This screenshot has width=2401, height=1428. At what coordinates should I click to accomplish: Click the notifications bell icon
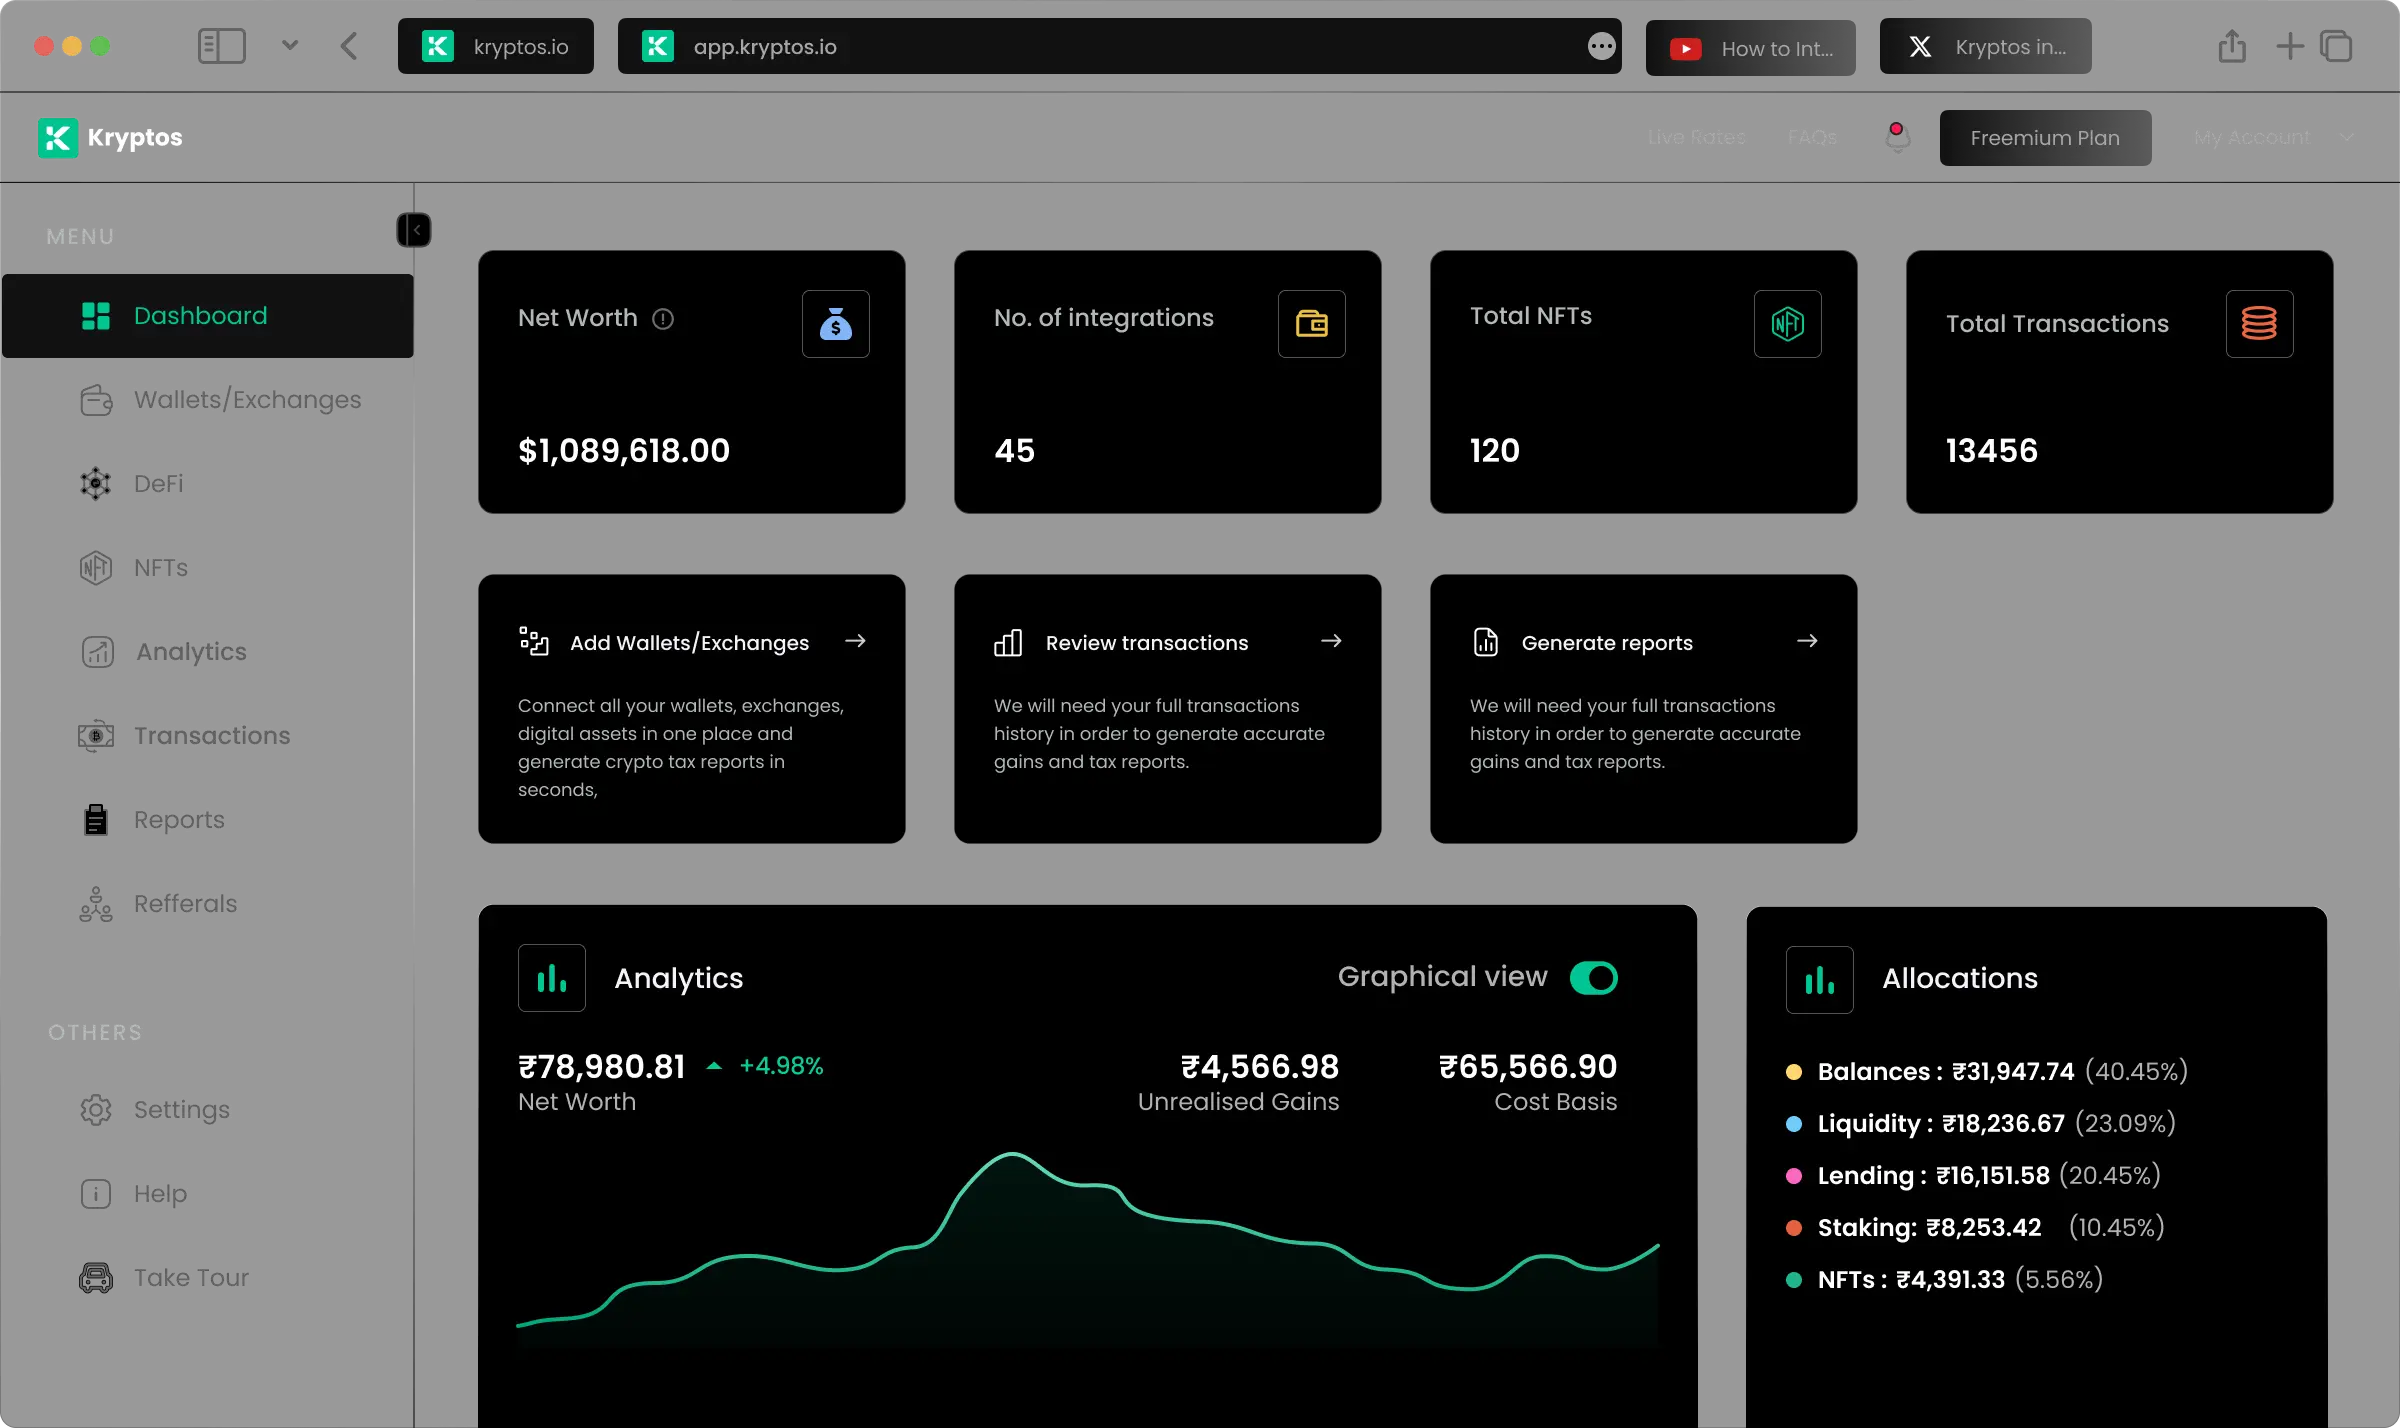pos(1897,138)
